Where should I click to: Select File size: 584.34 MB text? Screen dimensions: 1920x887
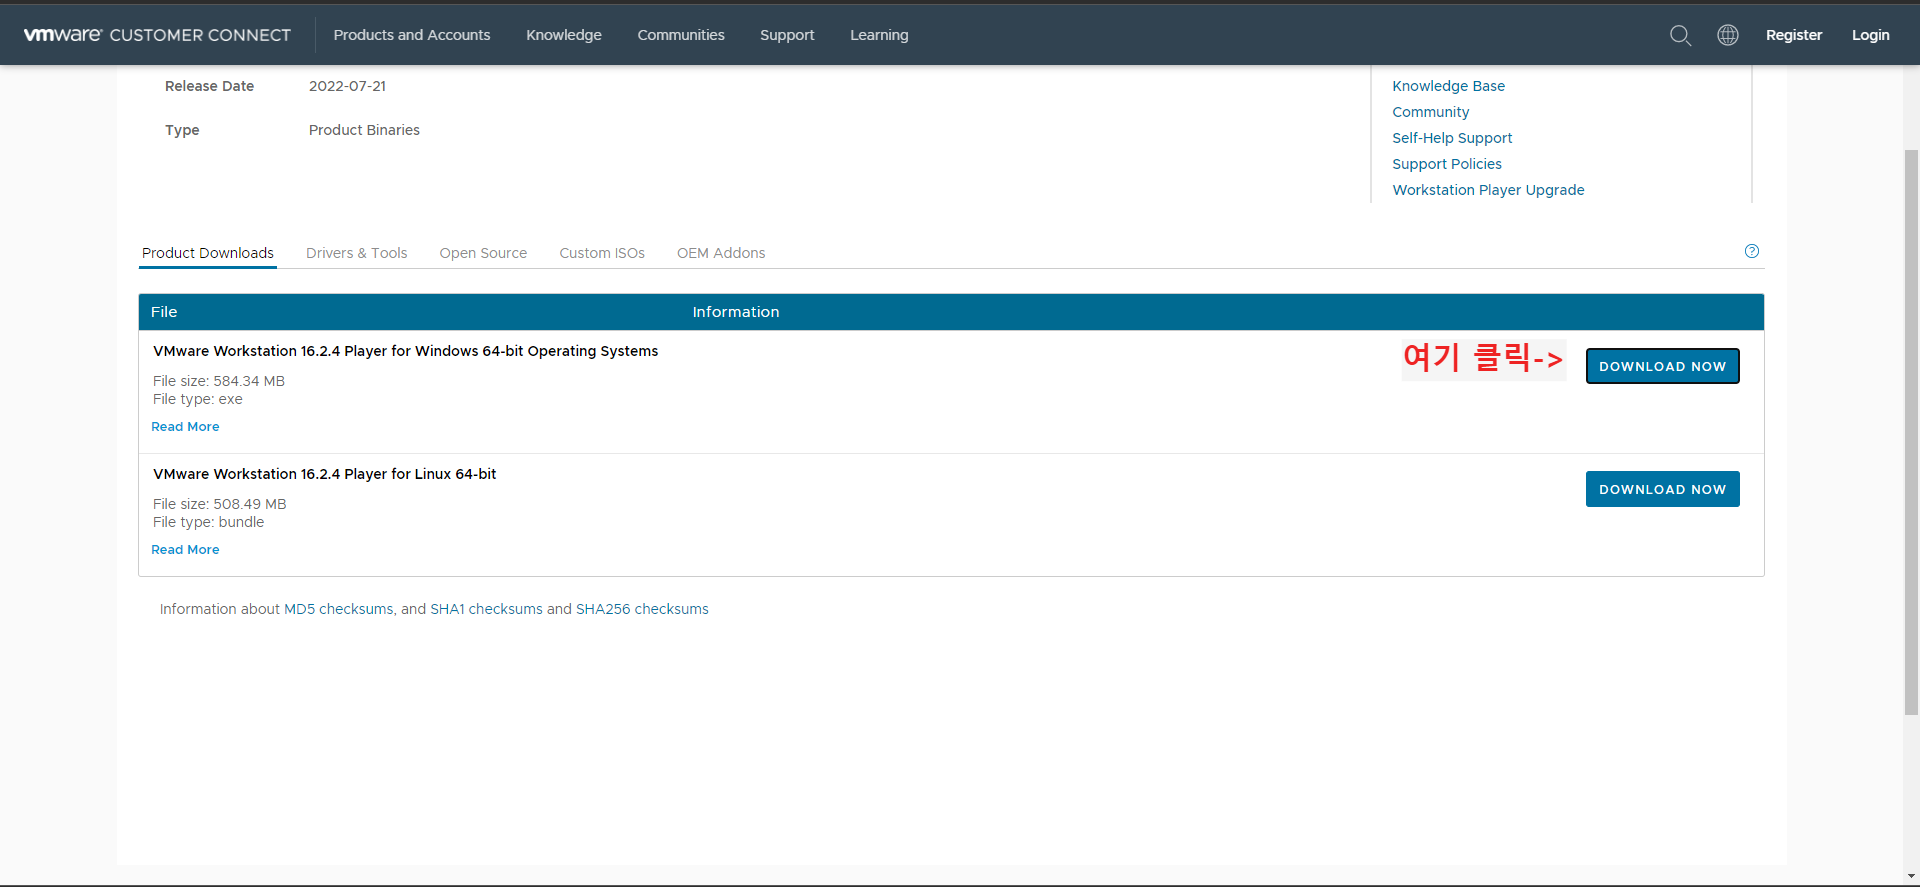click(x=219, y=381)
